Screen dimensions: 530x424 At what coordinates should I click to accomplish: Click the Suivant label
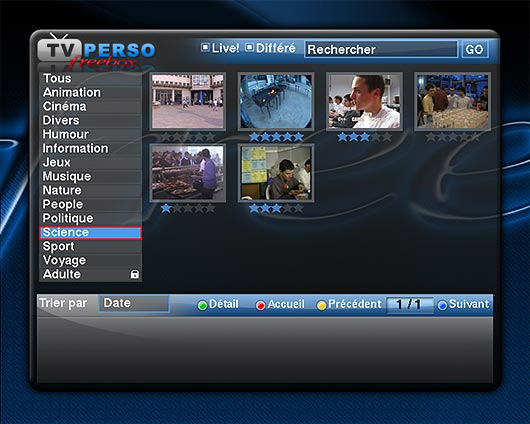pos(469,304)
